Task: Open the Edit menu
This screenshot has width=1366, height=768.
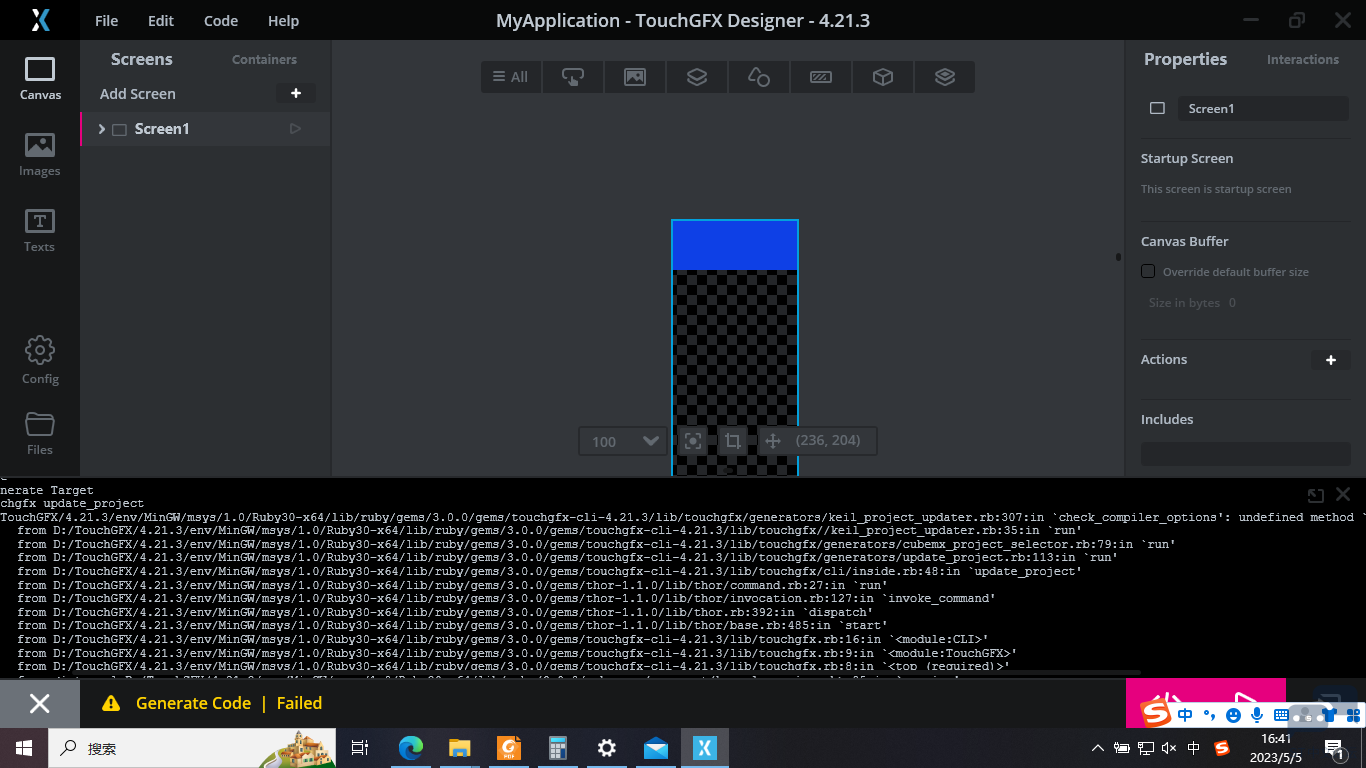Action: pyautogui.click(x=160, y=20)
